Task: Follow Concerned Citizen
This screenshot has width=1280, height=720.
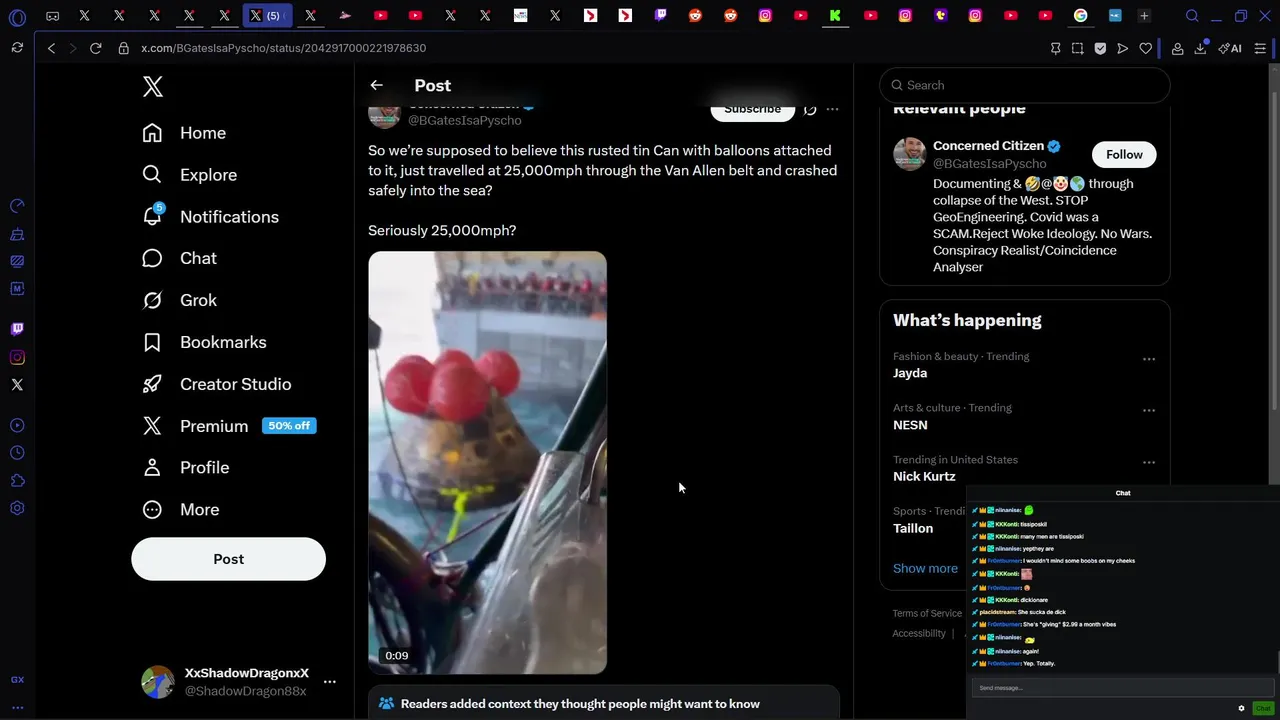Action: click(x=1124, y=154)
